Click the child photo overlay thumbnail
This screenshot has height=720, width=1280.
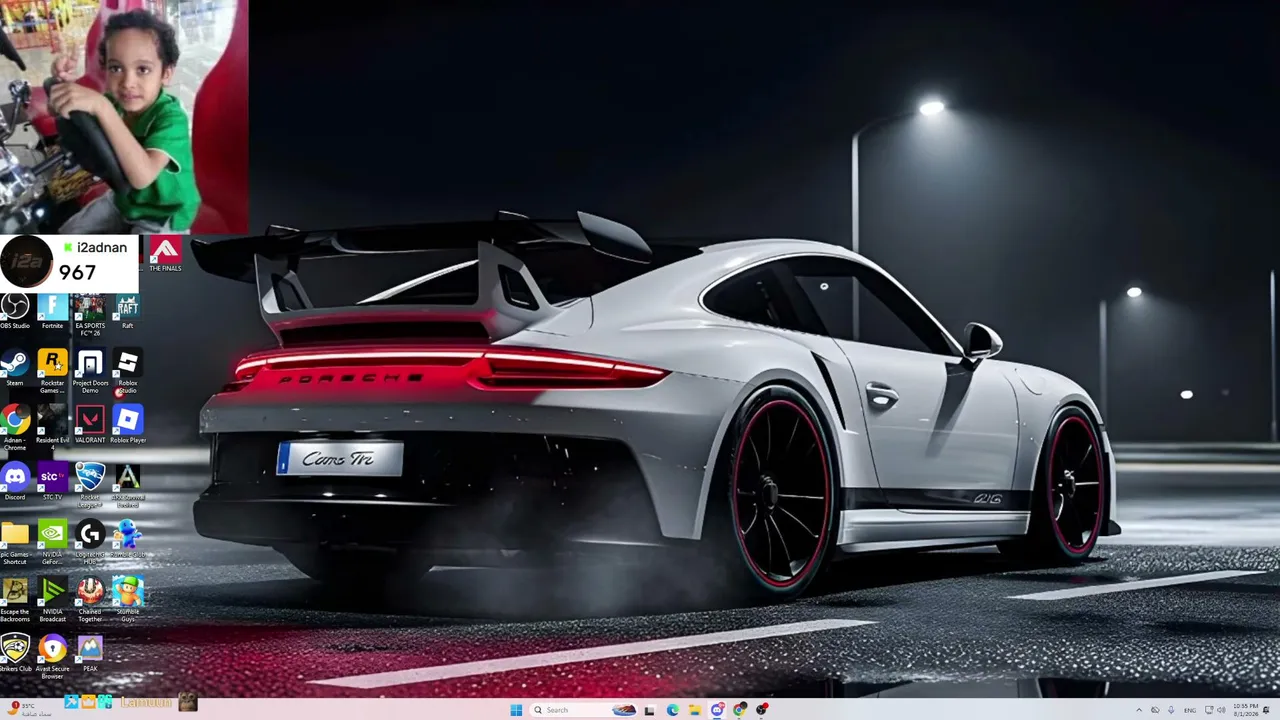(124, 116)
